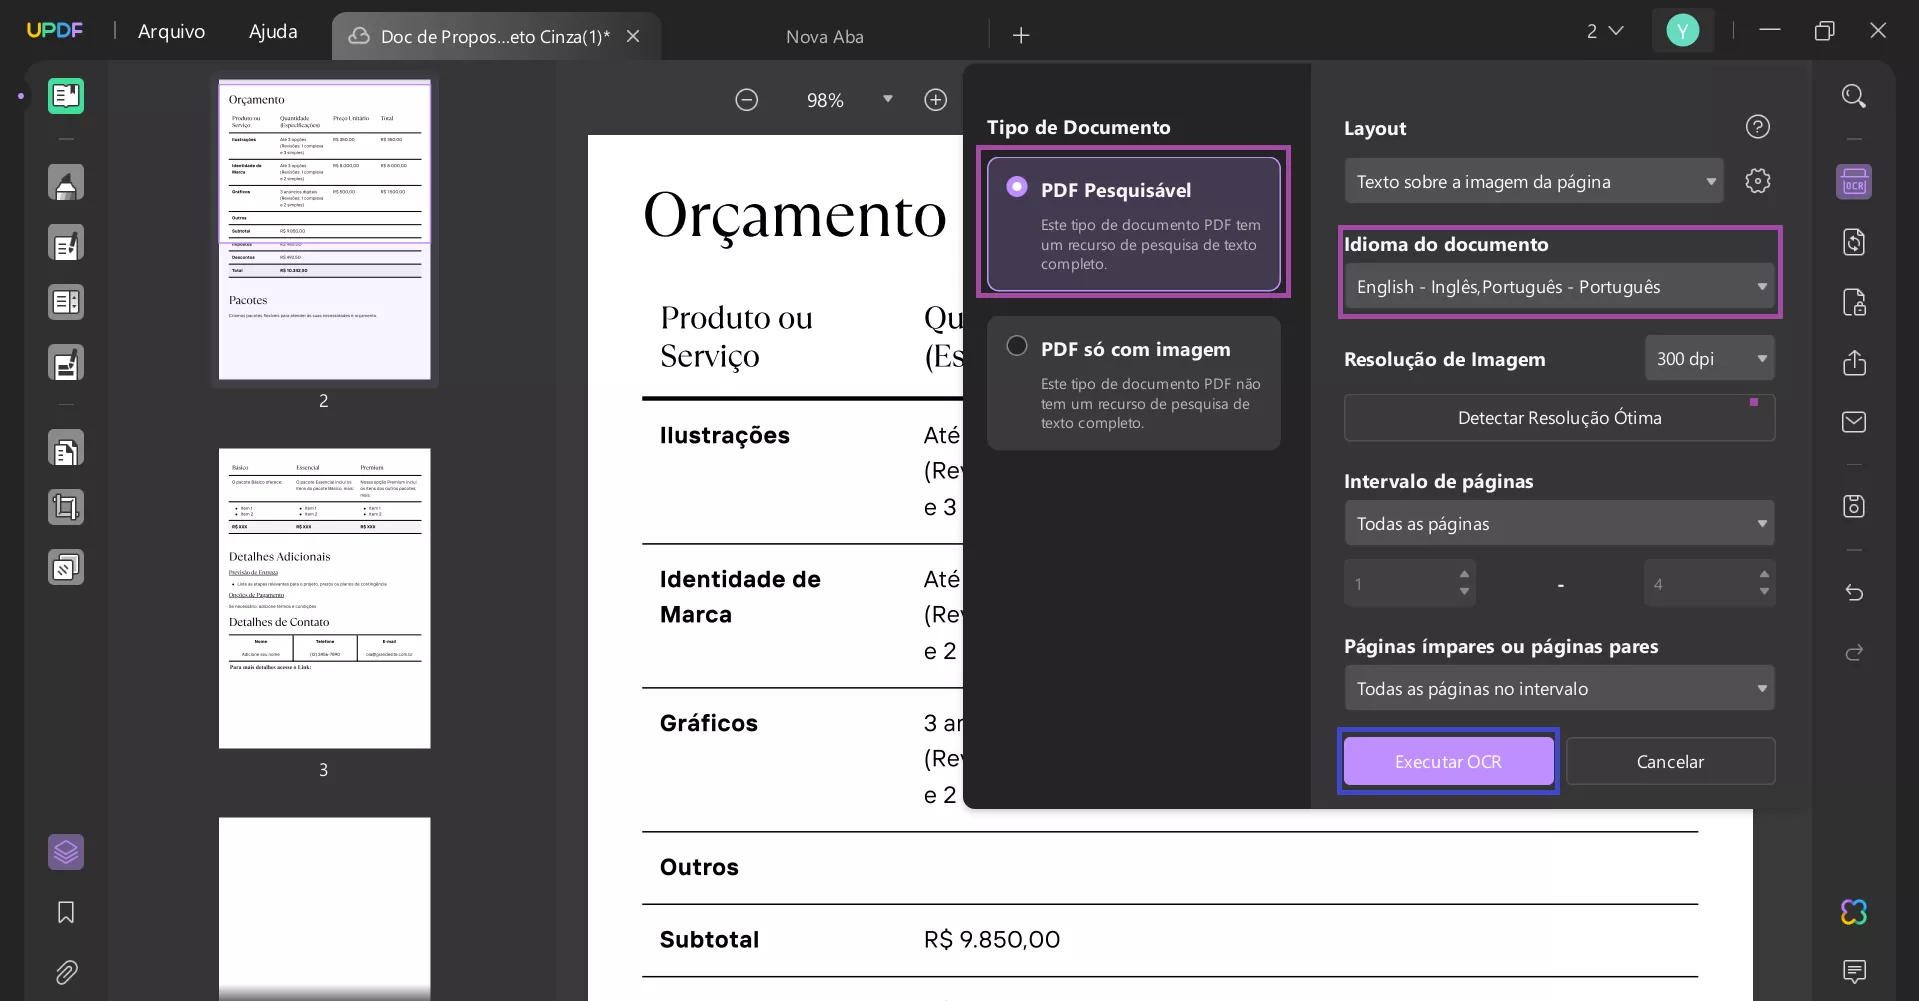Click the Executar OCR button
The image size is (1919, 1001).
(x=1448, y=761)
